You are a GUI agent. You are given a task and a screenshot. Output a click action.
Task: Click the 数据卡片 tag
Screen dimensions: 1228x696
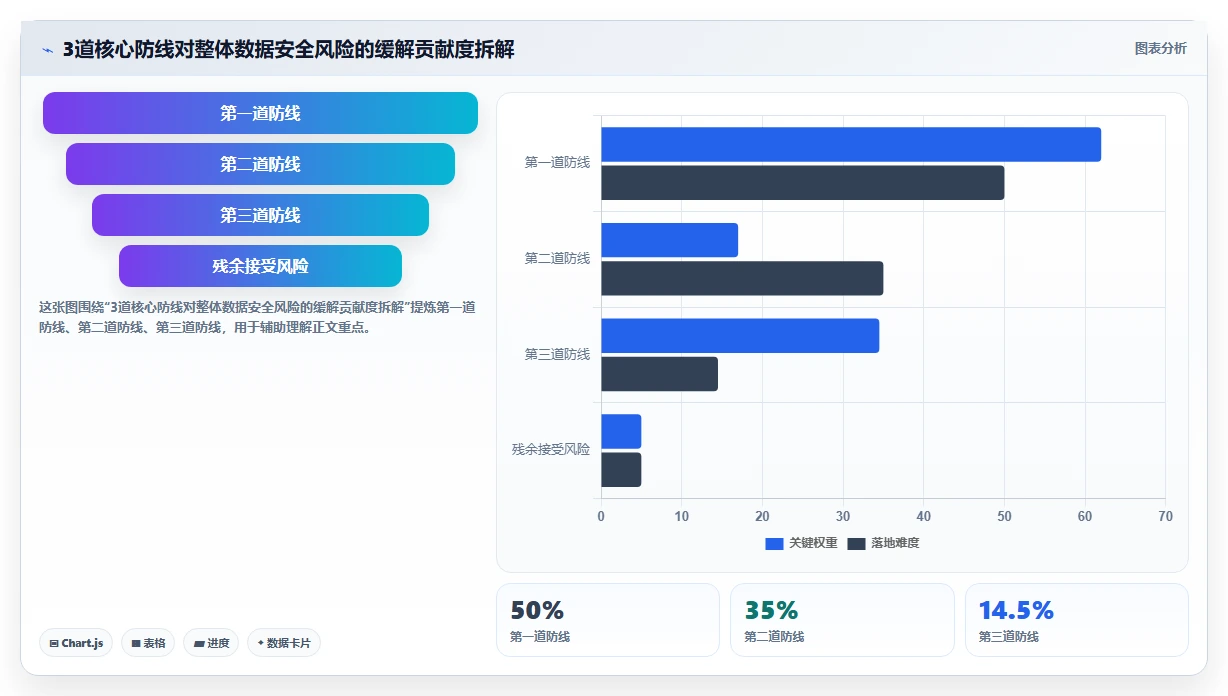click(283, 643)
